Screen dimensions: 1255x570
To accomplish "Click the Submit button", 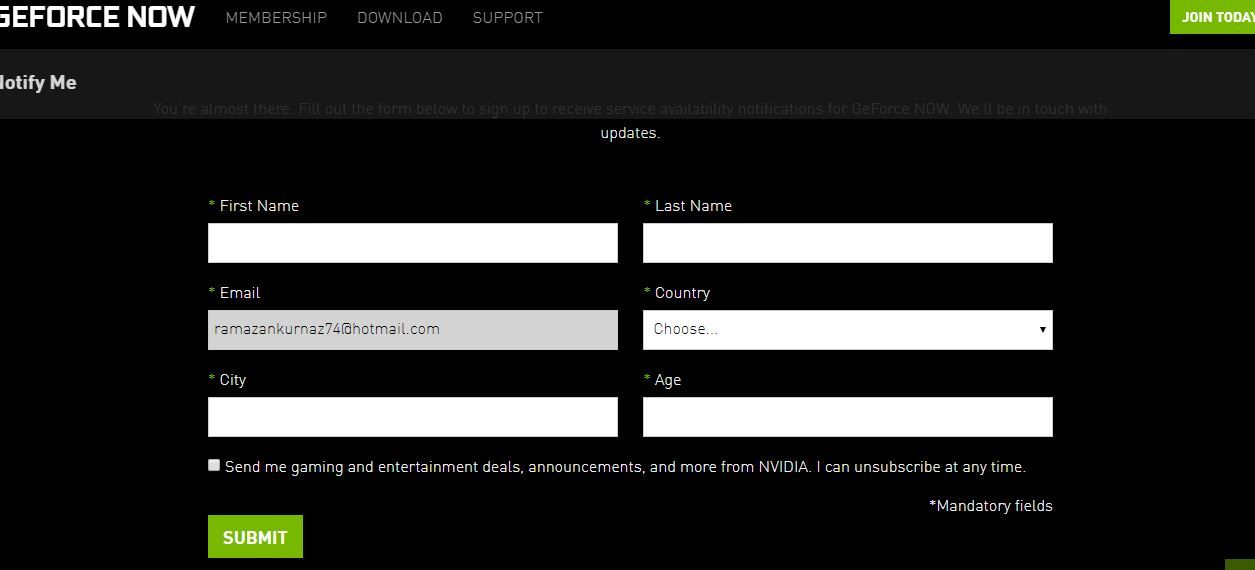I will (255, 537).
